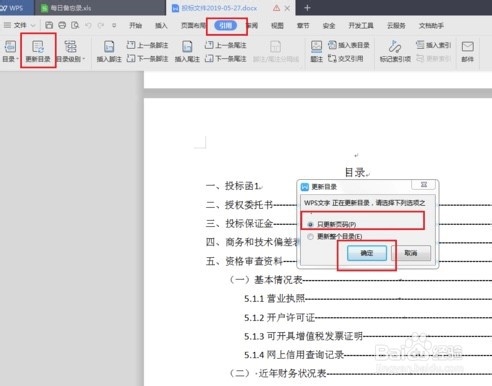Switch to the 云服务 (Cloud Service) tab

click(396, 26)
